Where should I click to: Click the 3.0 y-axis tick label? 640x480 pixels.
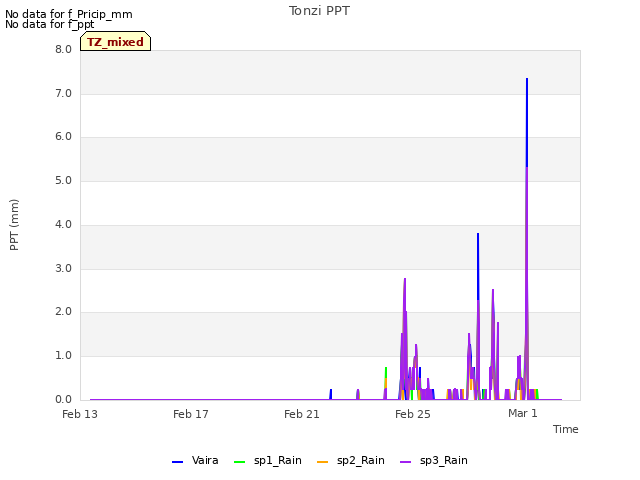63,269
